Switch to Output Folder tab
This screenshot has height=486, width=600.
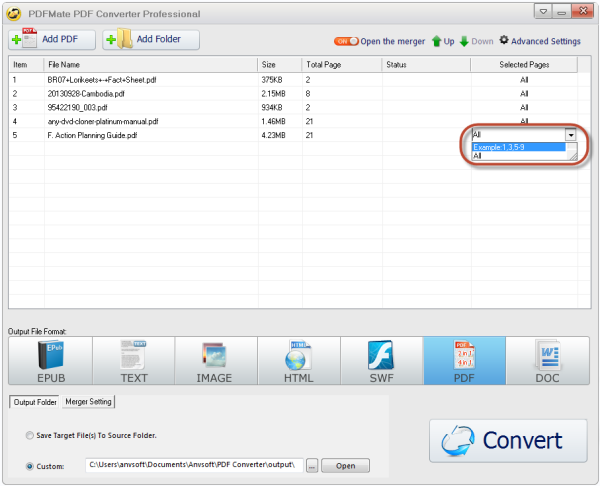(35, 402)
